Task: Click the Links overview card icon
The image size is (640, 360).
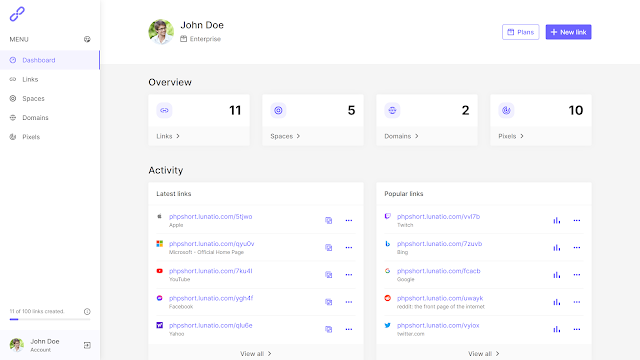Action: (164, 110)
